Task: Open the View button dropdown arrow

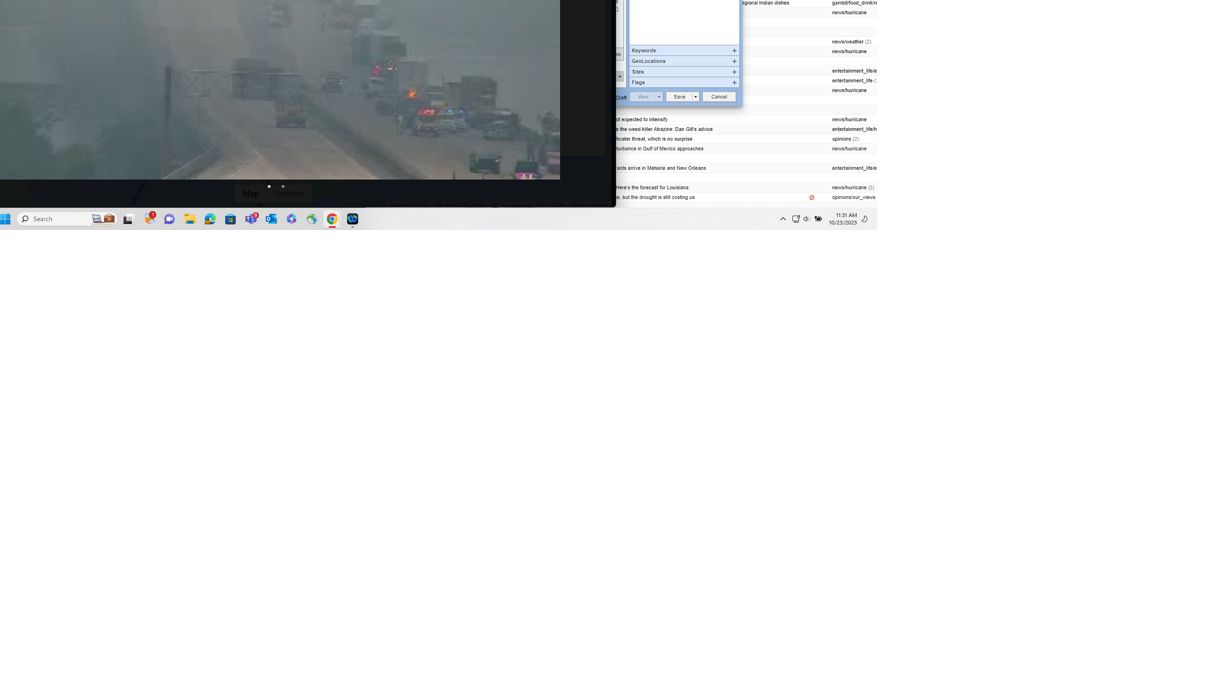Action: tap(659, 97)
